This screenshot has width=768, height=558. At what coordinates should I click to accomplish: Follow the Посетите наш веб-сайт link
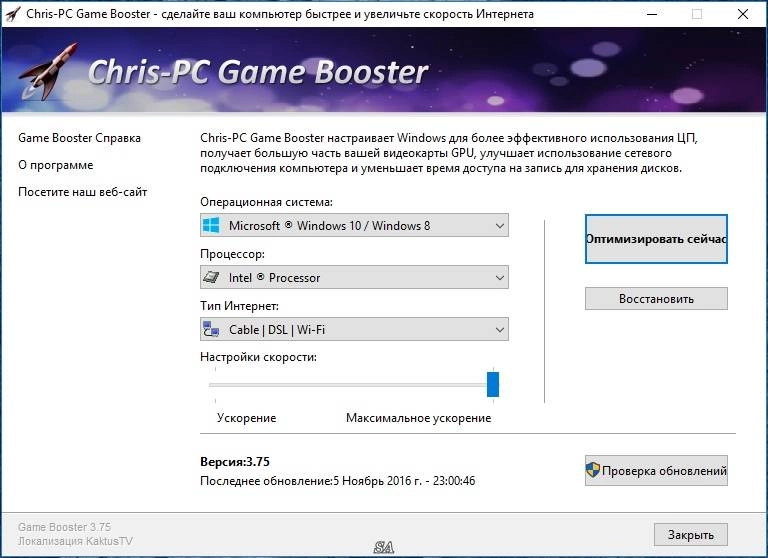(83, 192)
